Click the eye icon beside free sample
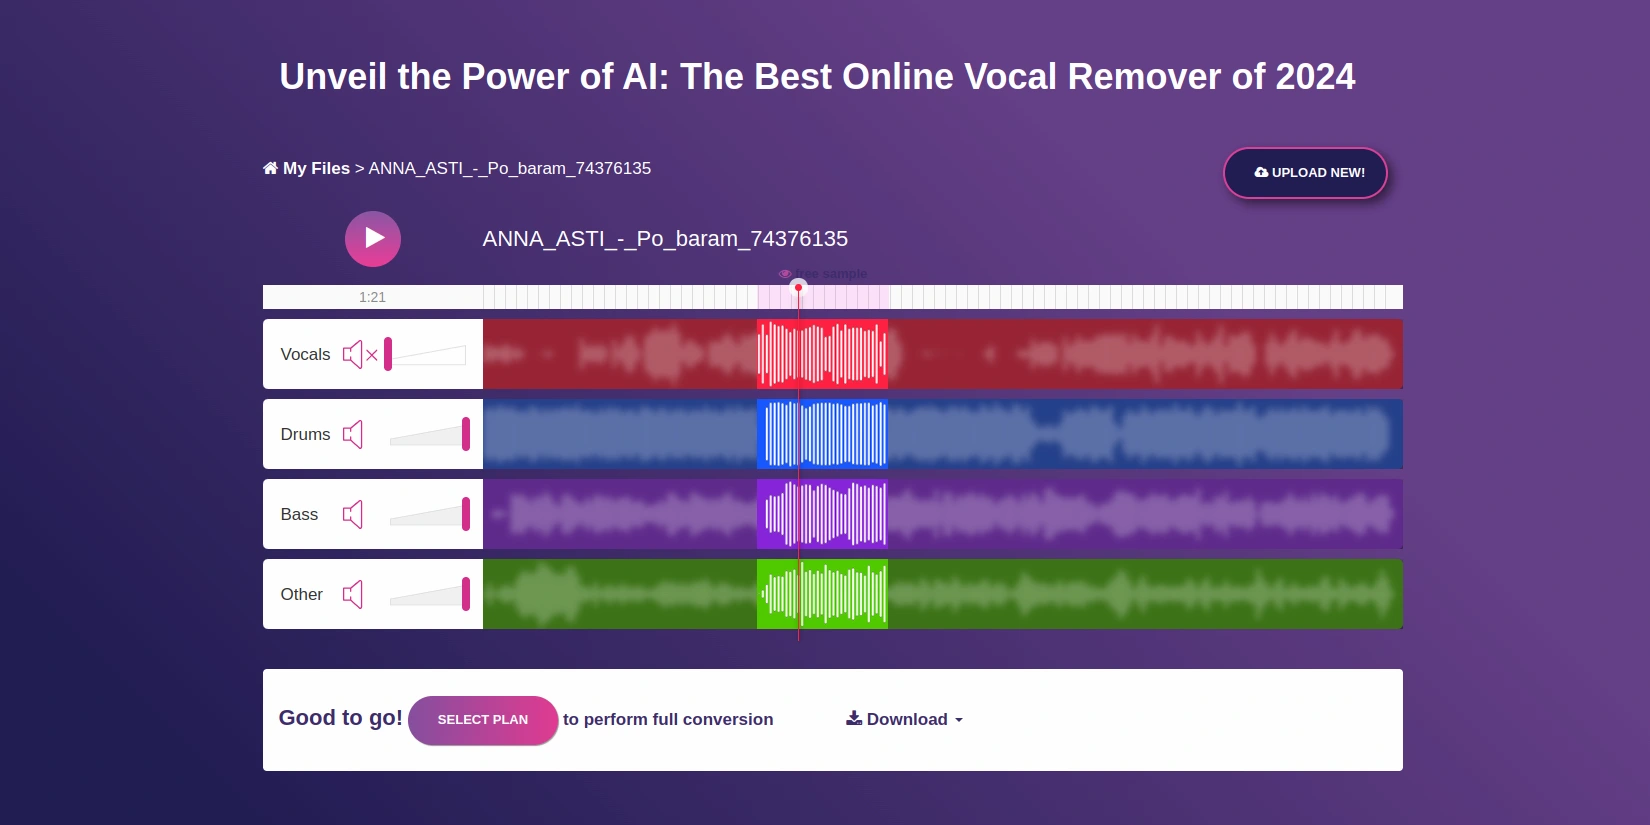The width and height of the screenshot is (1650, 825). pos(785,274)
